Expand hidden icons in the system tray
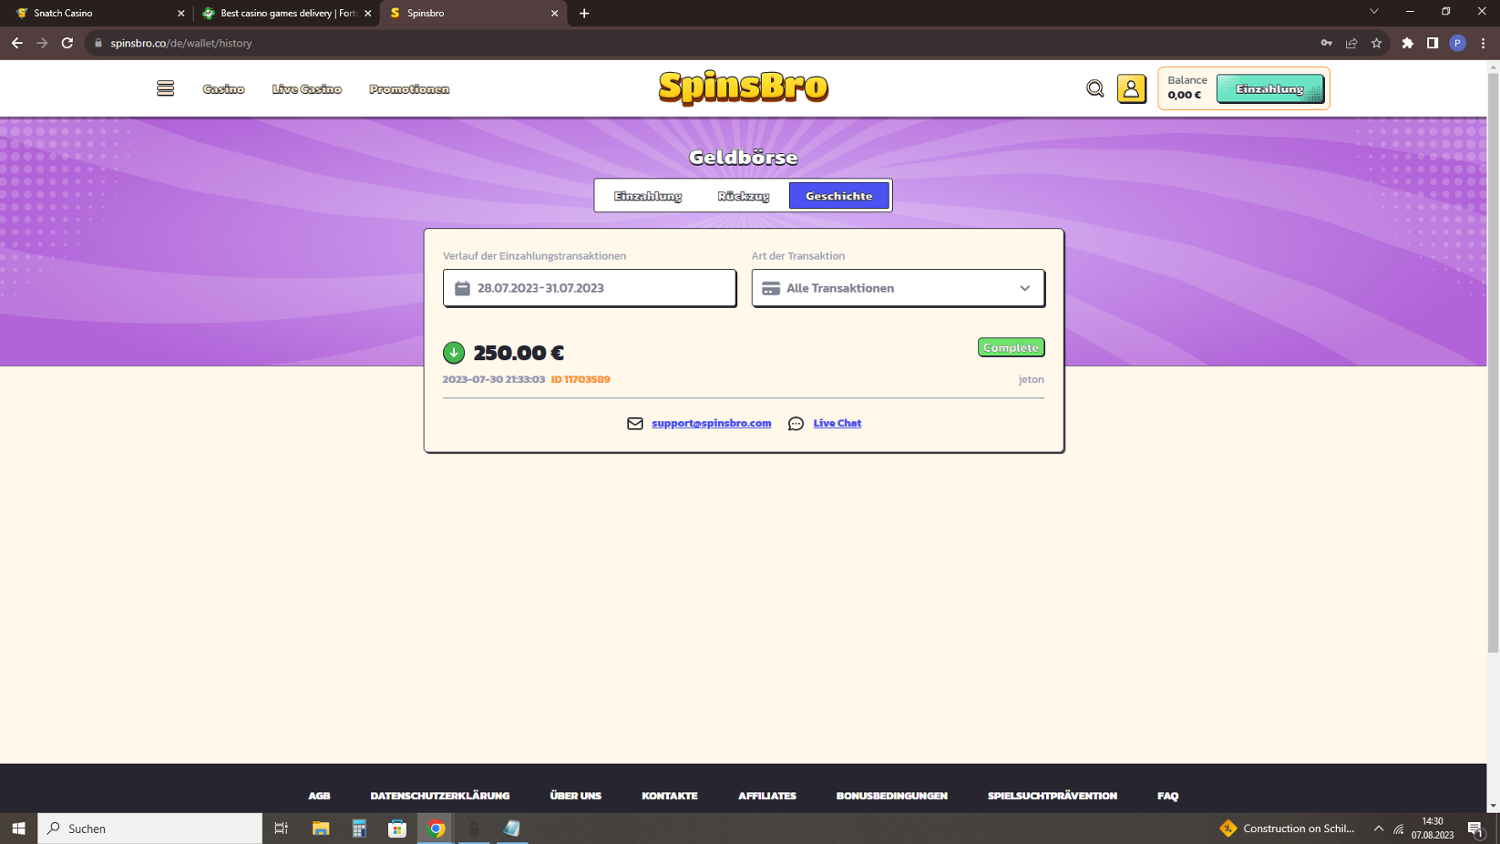 1378,828
